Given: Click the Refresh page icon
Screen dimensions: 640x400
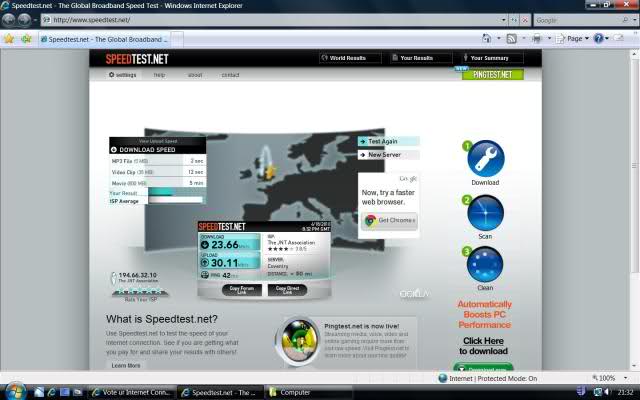Looking at the screenshot, I should pyautogui.click(x=514, y=20).
